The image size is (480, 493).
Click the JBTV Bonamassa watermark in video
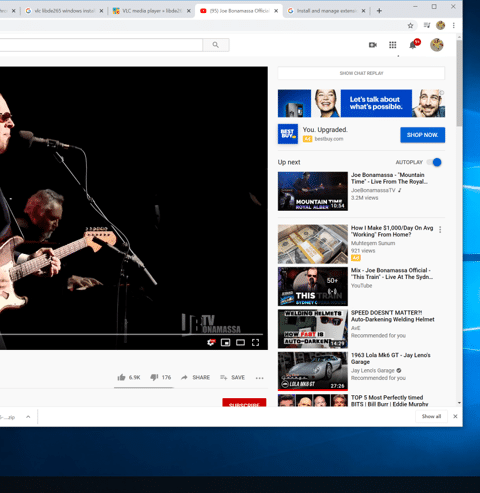(211, 324)
